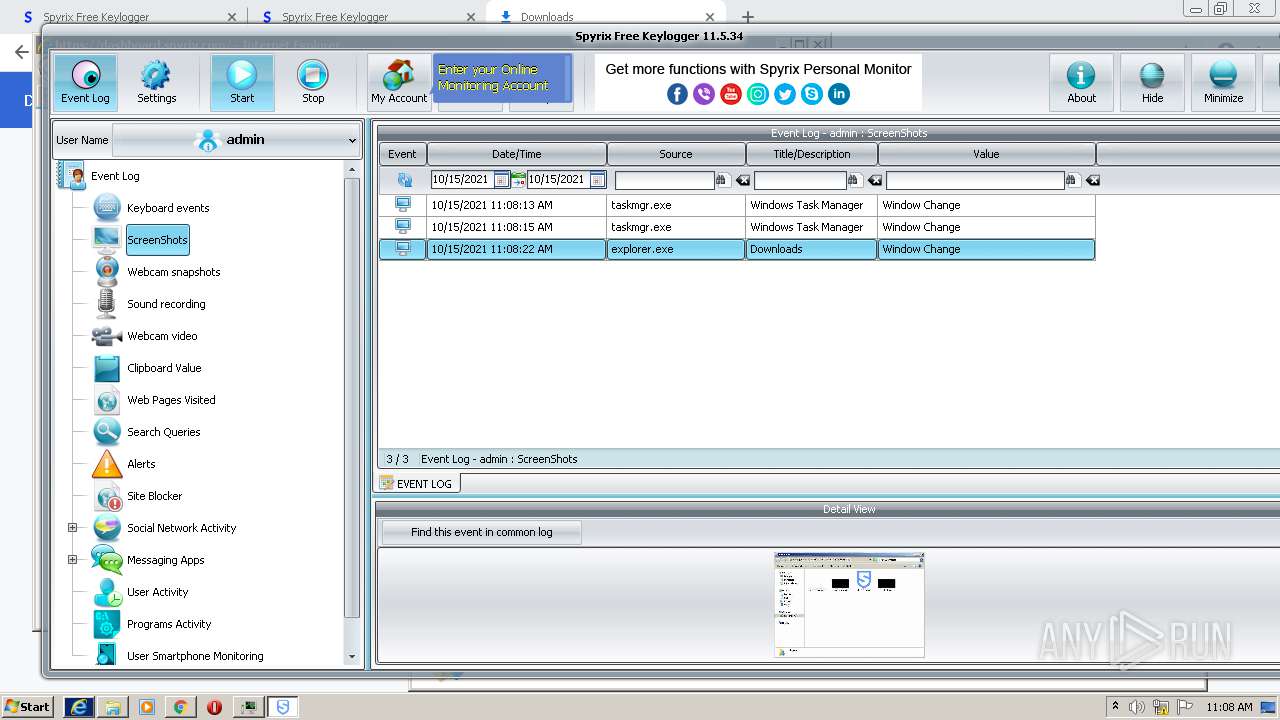The image size is (1280, 720).
Task: Select the 11:08:13 AM taskmgr.exe row
Action: [737, 205]
